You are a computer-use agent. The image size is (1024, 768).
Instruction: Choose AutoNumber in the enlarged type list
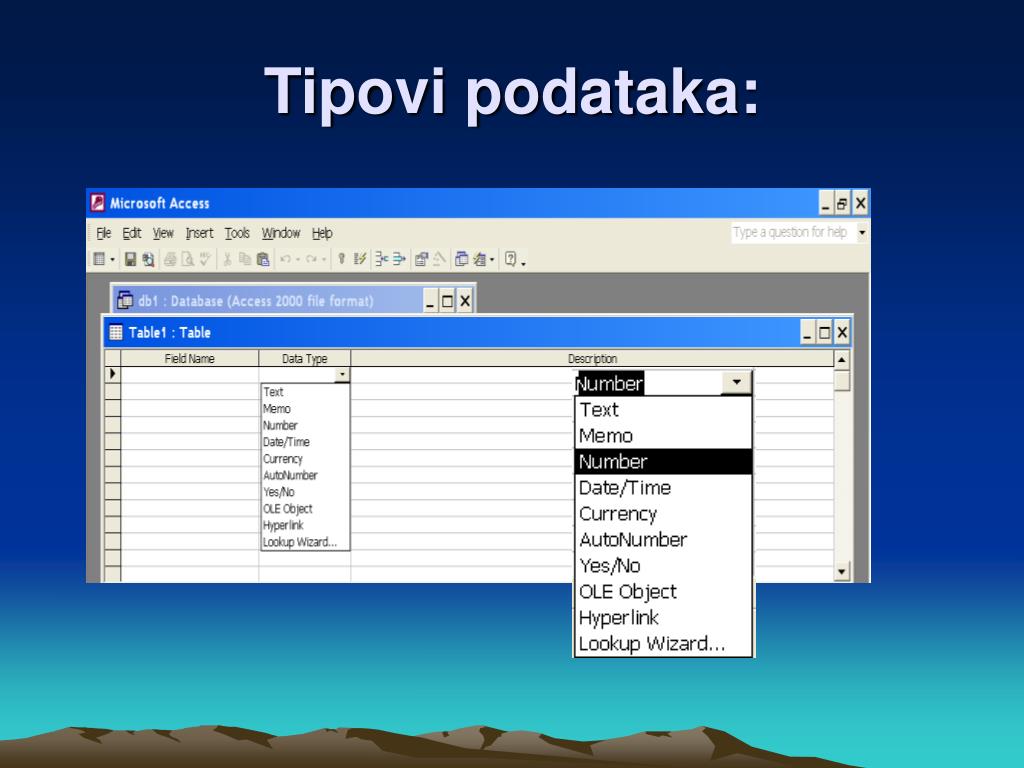point(664,540)
